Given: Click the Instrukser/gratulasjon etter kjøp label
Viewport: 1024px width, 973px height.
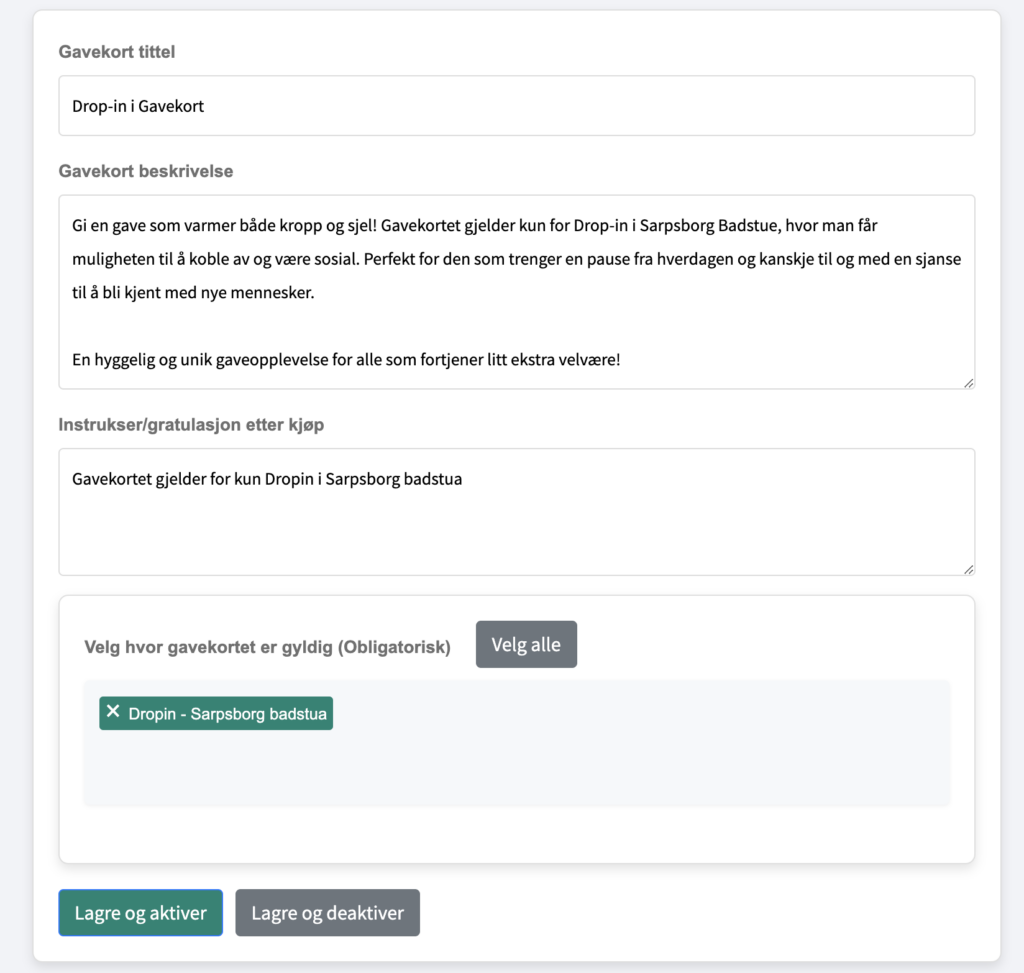Looking at the screenshot, I should coord(191,425).
